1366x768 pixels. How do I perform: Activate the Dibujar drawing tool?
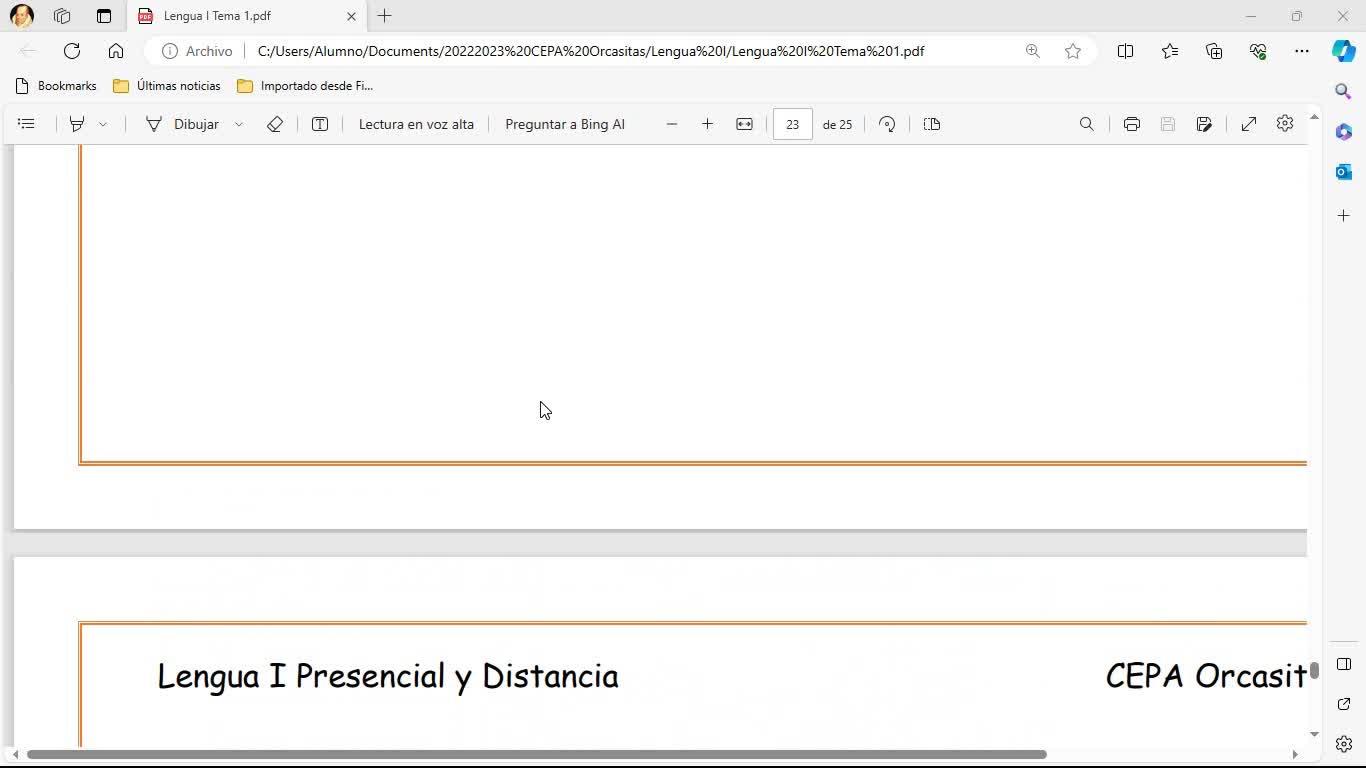(183, 124)
